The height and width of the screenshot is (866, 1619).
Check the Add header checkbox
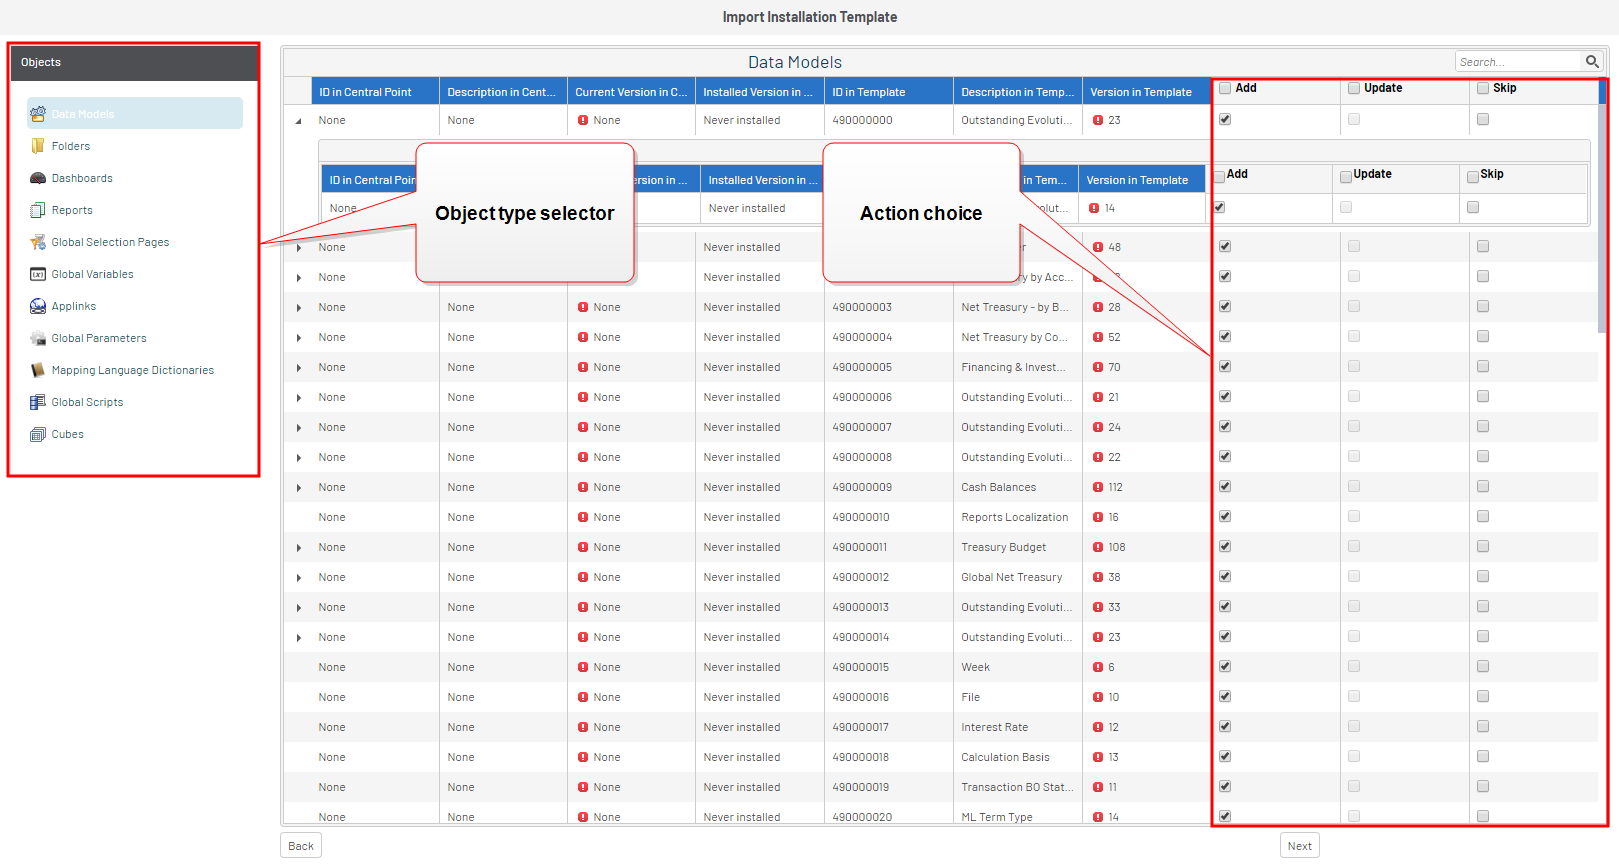[1225, 89]
